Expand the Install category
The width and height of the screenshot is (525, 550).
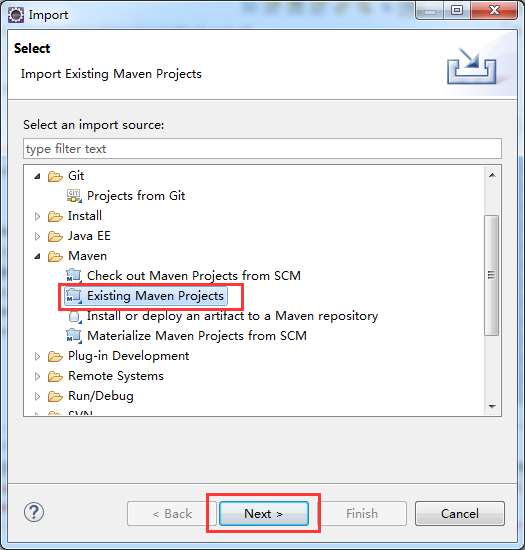coord(37,216)
